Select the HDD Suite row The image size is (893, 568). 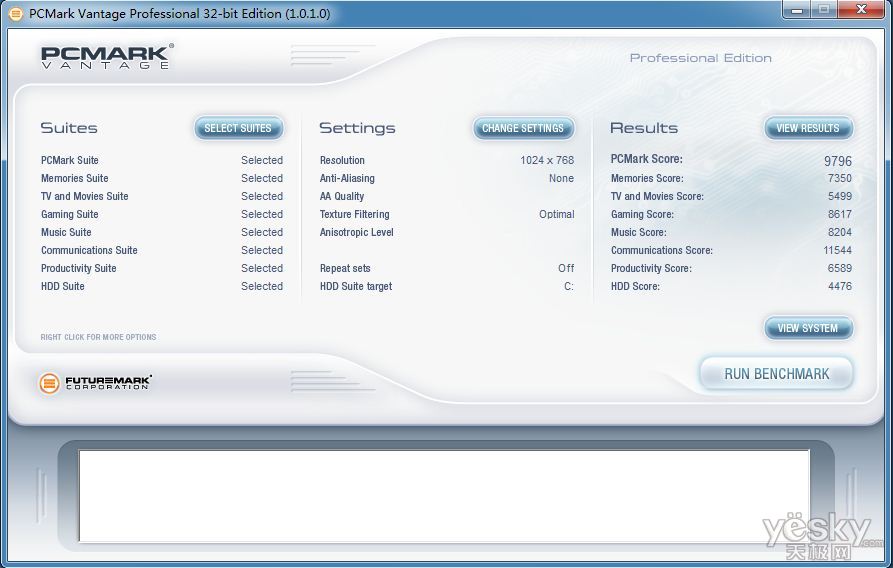point(162,286)
